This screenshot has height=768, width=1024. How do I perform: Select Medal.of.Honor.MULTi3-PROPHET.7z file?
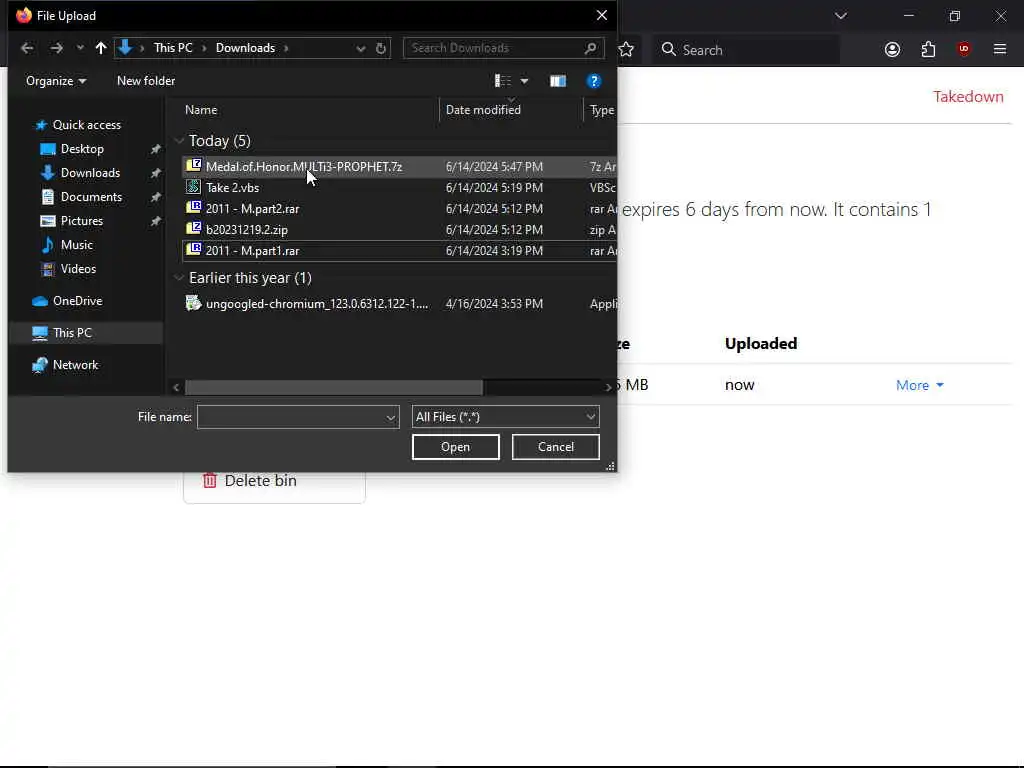pyautogui.click(x=399, y=167)
